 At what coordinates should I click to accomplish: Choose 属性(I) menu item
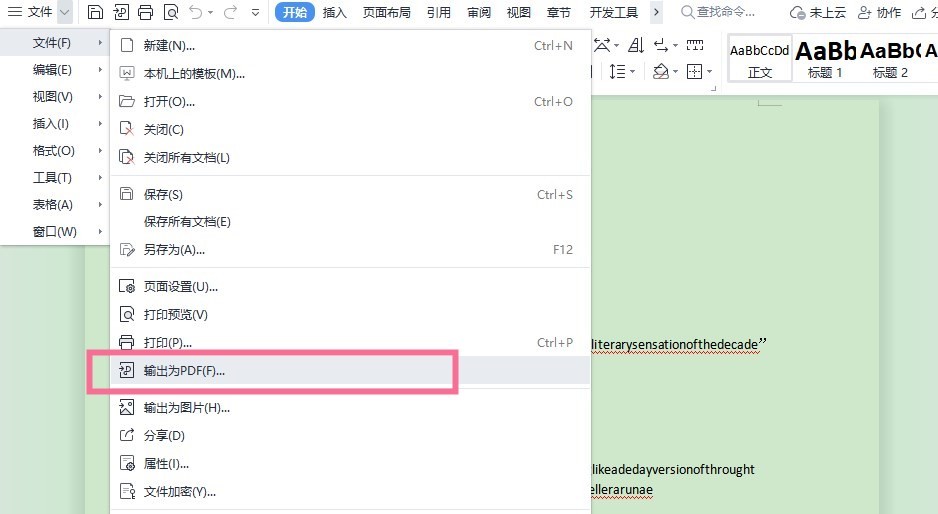click(351, 464)
